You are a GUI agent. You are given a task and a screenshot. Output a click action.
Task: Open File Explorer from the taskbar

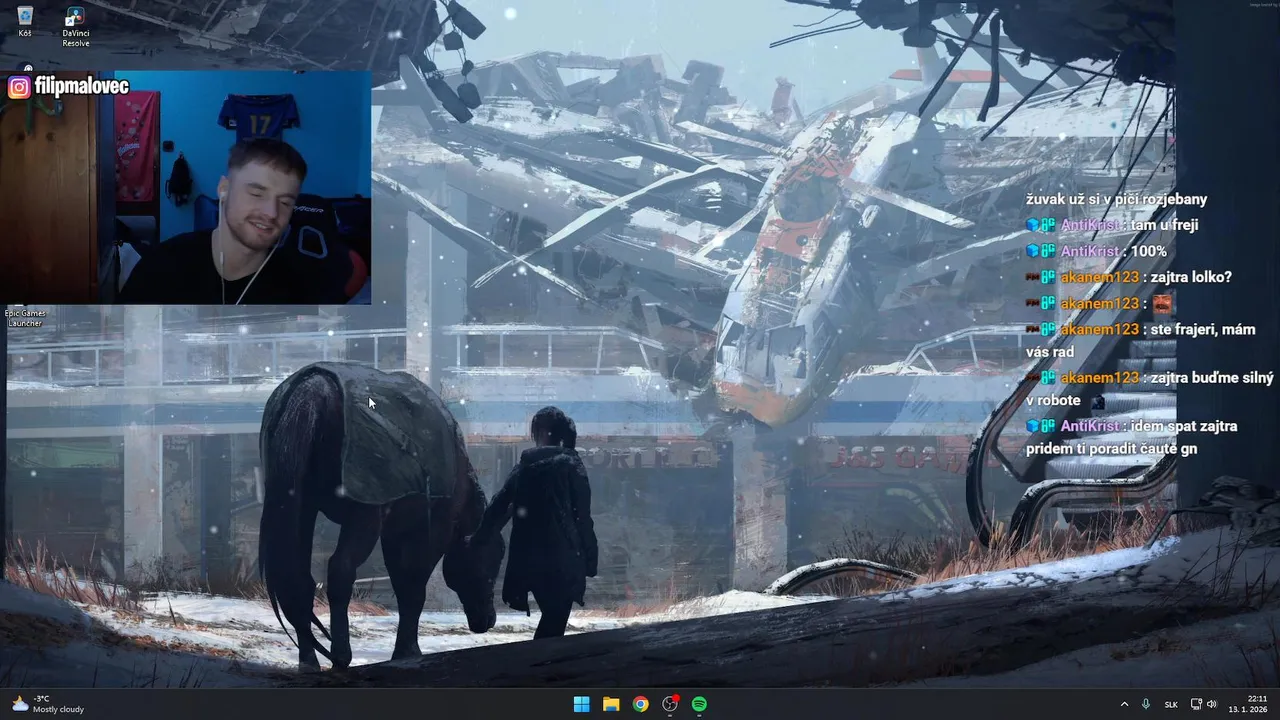[611, 704]
